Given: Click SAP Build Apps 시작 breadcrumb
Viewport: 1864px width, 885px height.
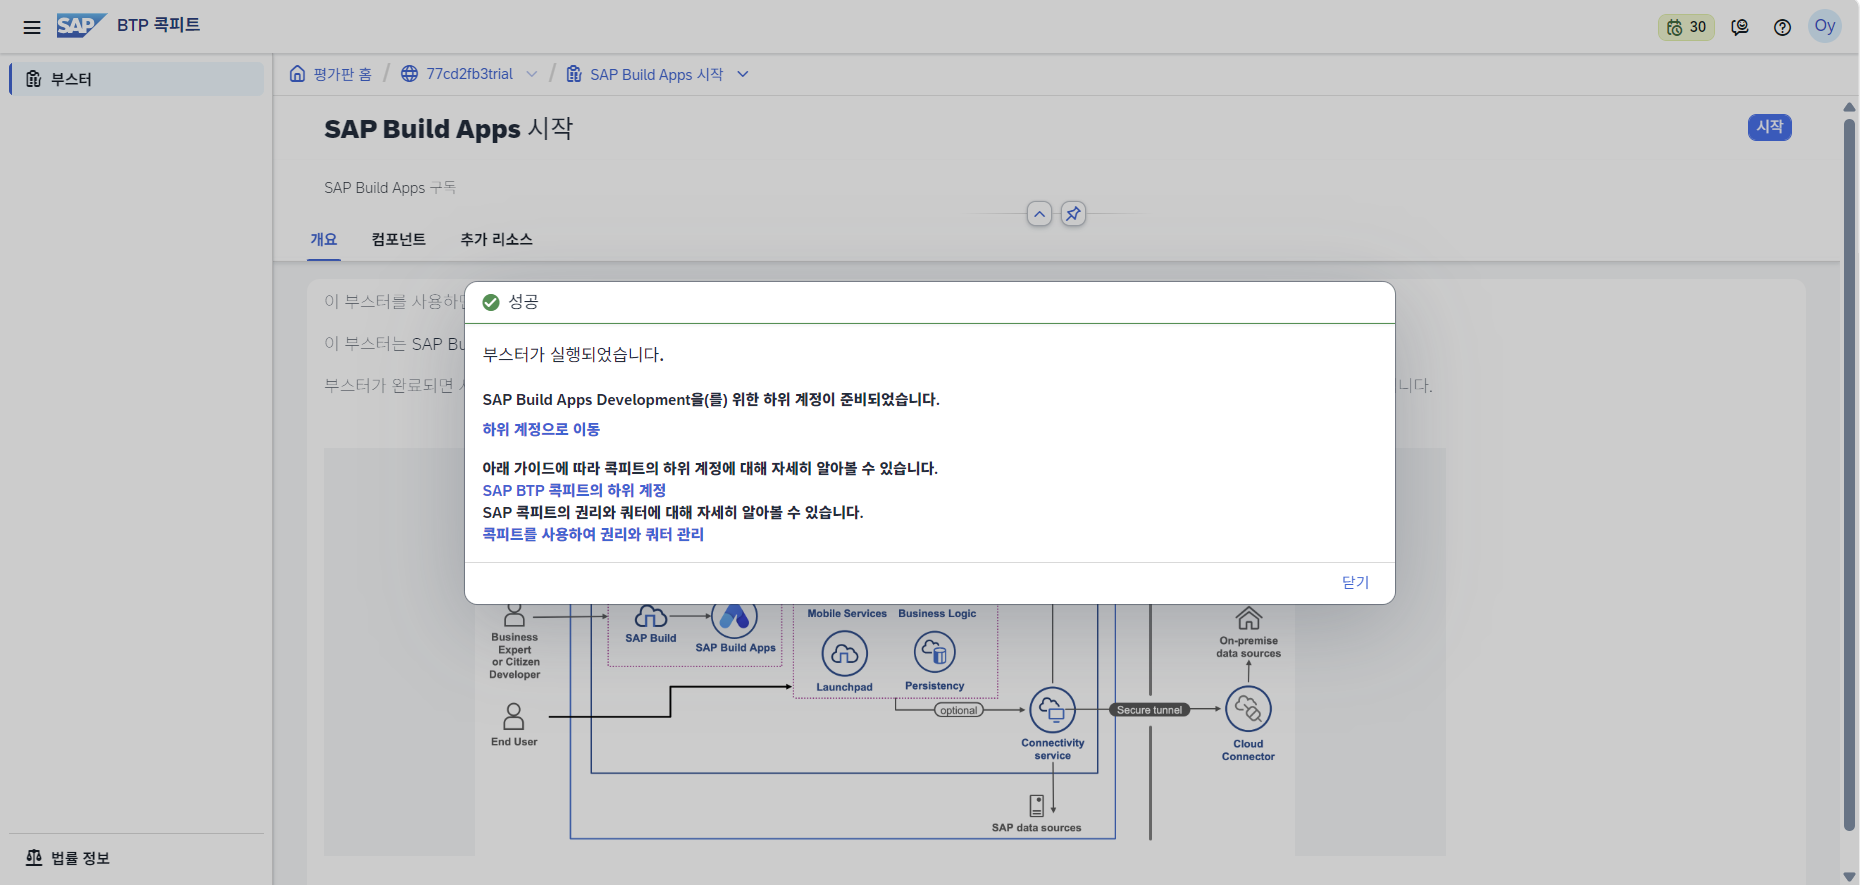Looking at the screenshot, I should [x=656, y=74].
